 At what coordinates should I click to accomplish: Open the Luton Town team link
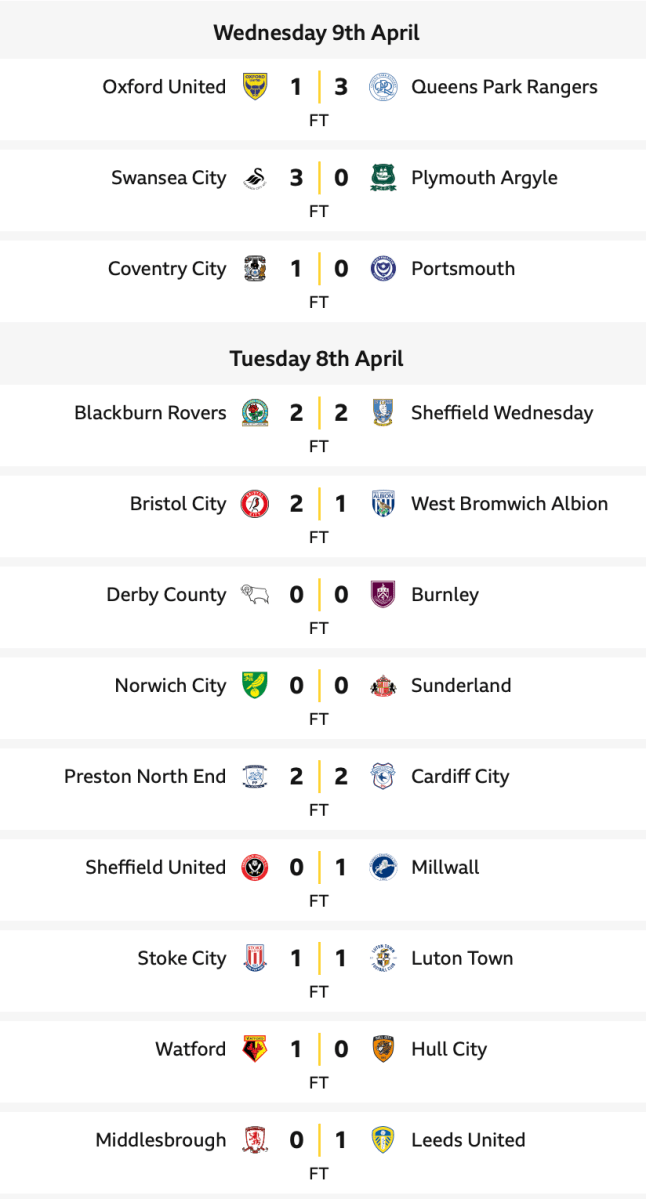pyautogui.click(x=462, y=959)
